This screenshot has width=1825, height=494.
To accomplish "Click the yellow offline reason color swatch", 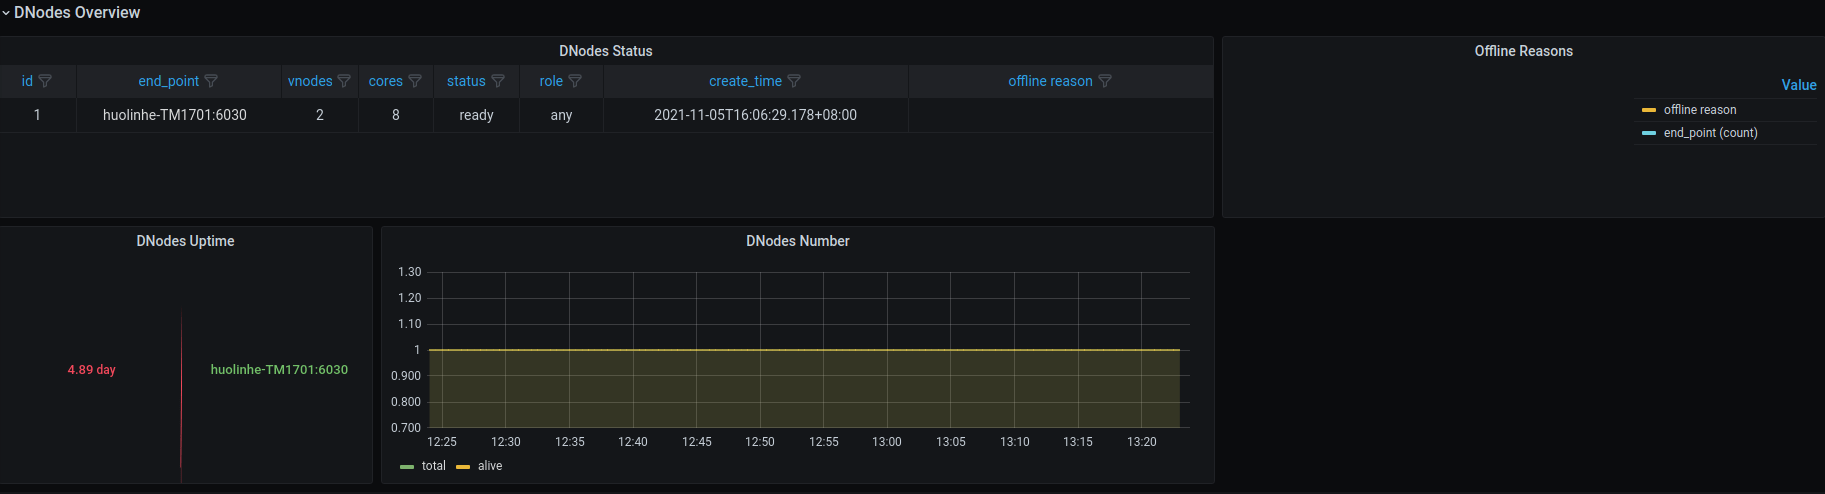I will click(x=1649, y=110).
